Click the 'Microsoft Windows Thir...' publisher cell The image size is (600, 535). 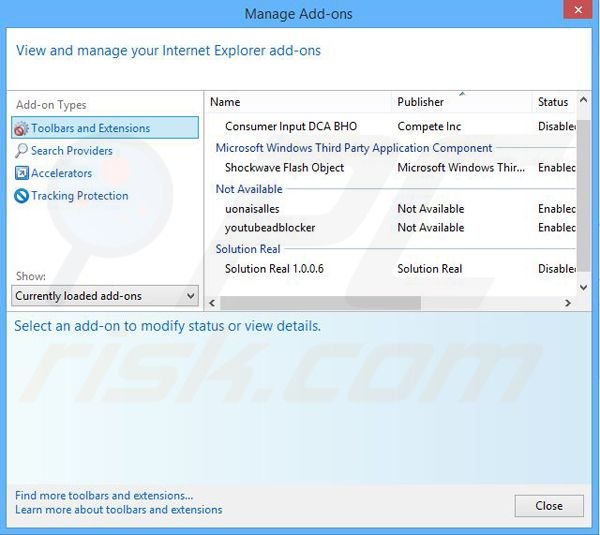[461, 168]
